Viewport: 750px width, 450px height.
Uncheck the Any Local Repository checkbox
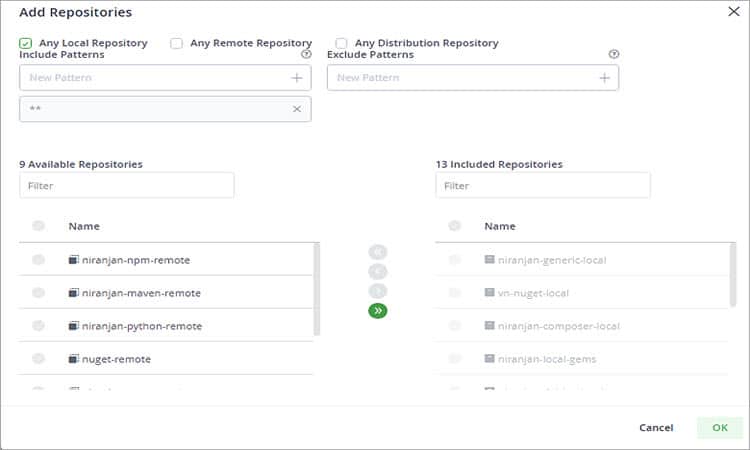[x=25, y=43]
